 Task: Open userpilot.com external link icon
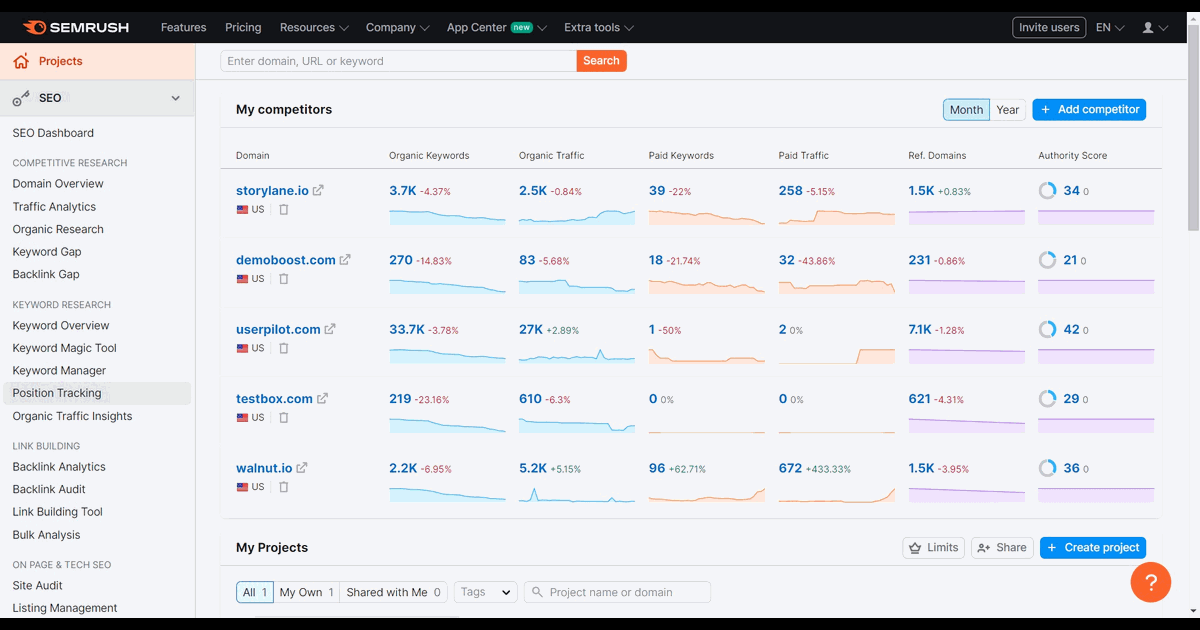(330, 329)
